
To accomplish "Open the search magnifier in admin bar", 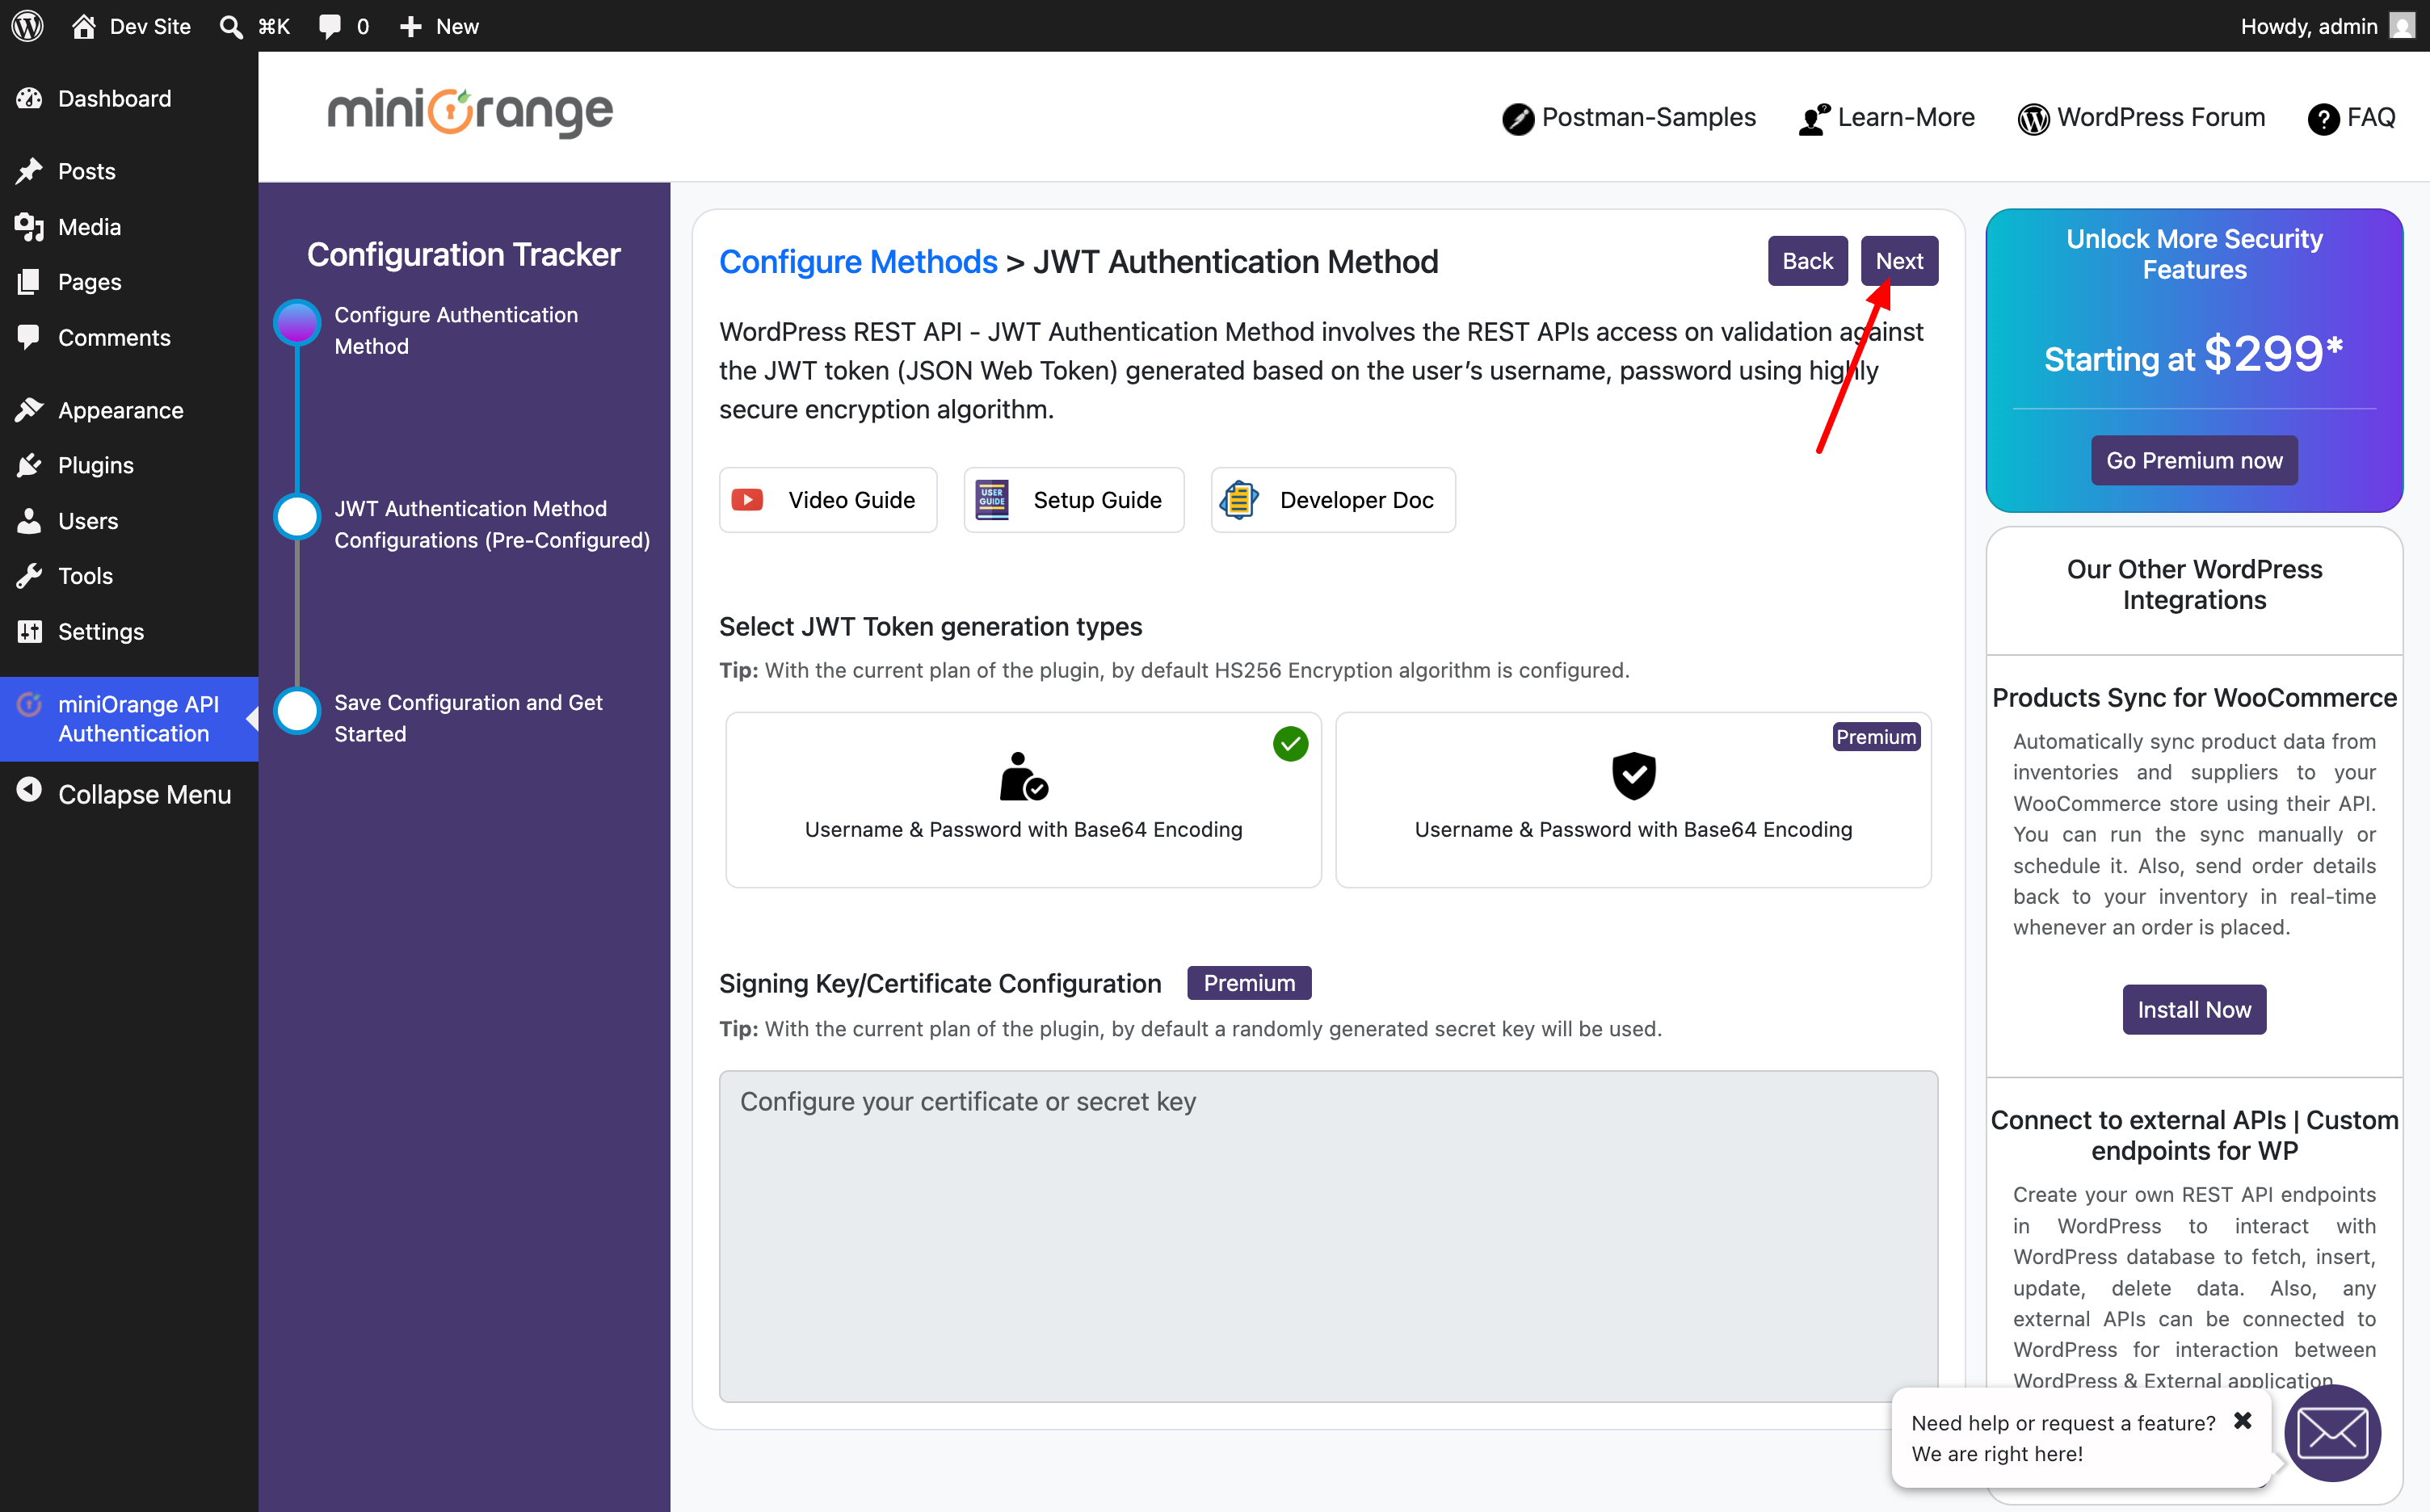I will pos(231,27).
